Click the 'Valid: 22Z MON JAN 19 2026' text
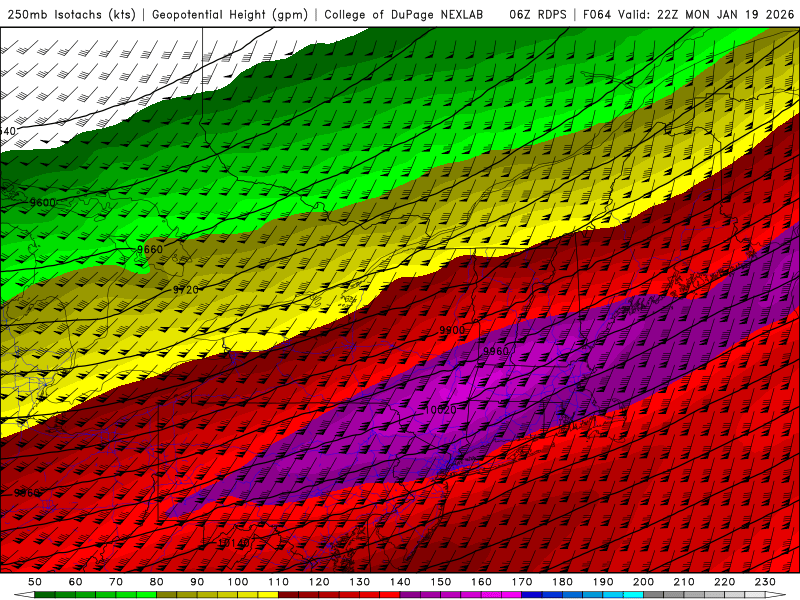The image size is (800, 600). pyautogui.click(x=707, y=15)
